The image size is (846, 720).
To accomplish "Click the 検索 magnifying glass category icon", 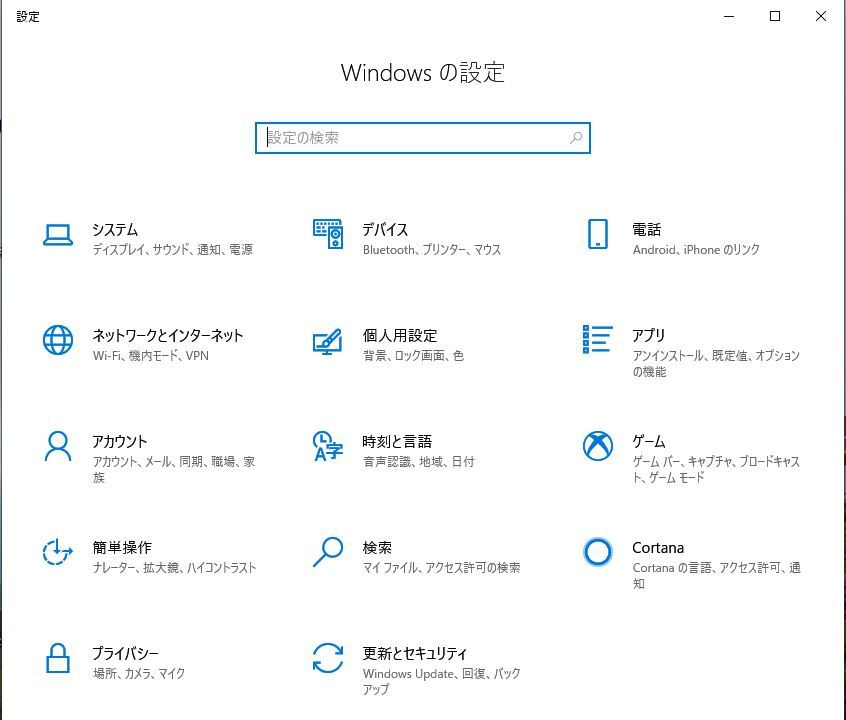I will pyautogui.click(x=328, y=552).
